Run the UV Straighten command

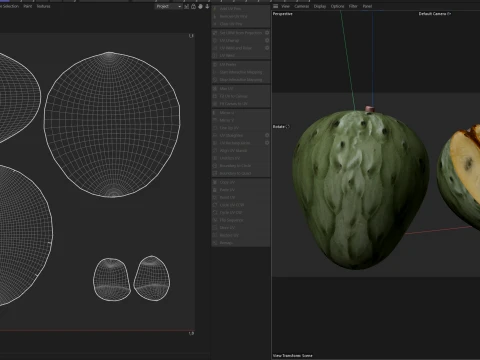coord(238,136)
